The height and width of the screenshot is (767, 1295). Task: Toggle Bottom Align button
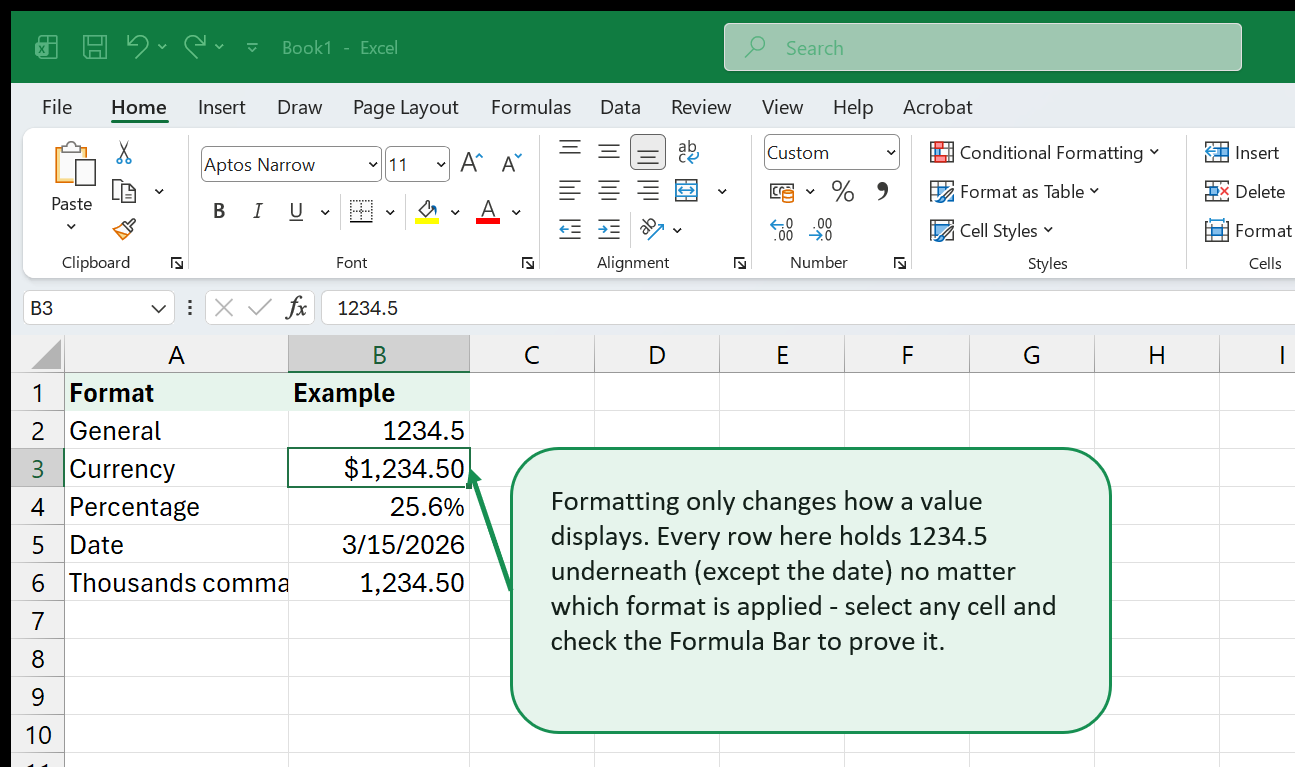[648, 152]
